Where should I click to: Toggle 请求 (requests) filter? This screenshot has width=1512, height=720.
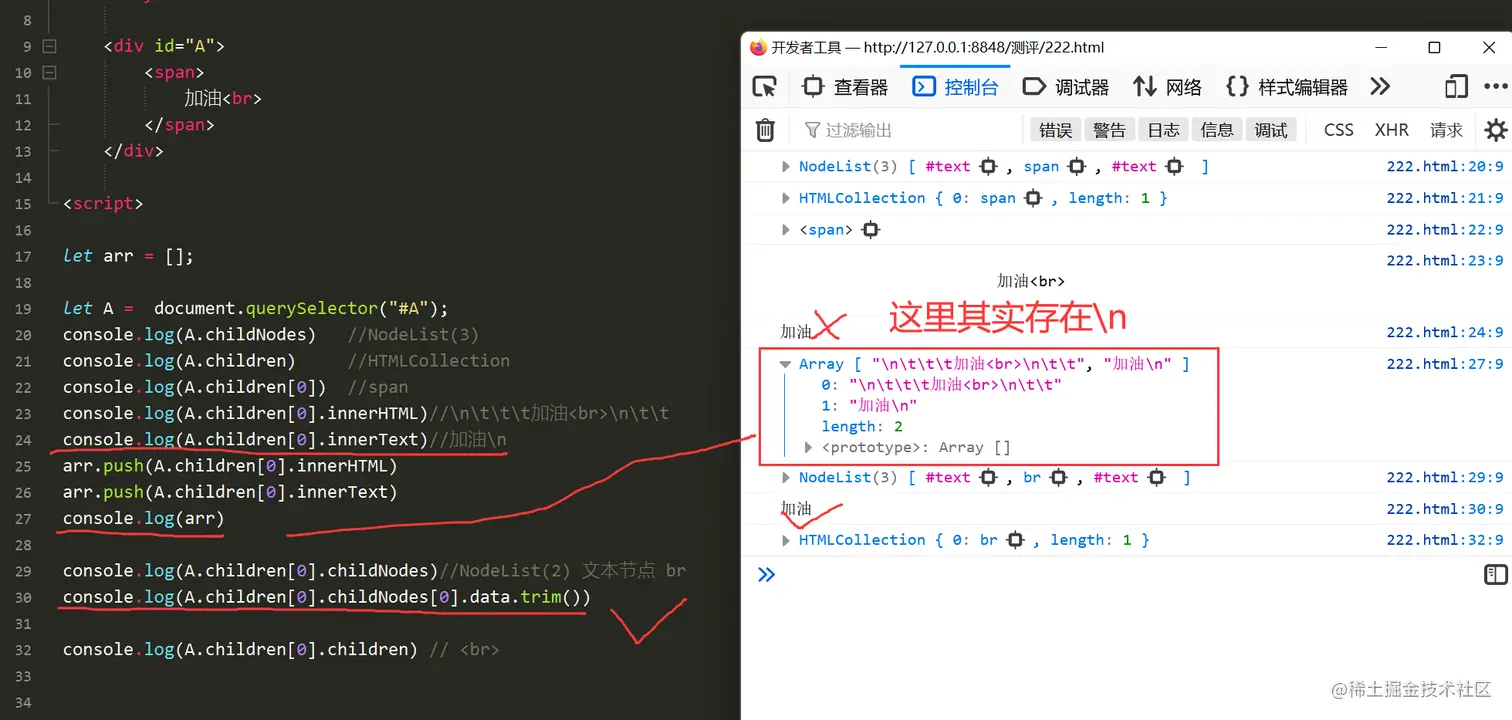pyautogui.click(x=1446, y=130)
